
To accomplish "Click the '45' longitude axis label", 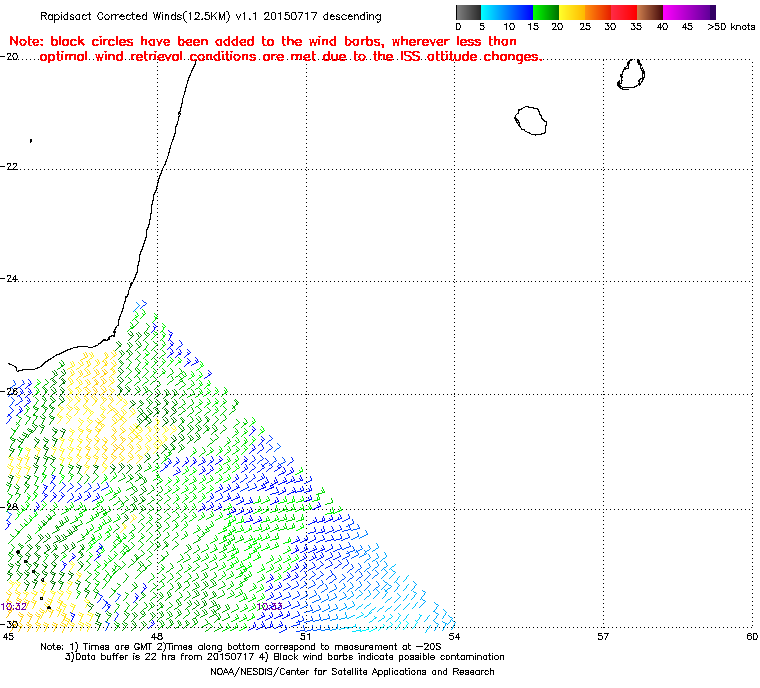I will (x=8, y=636).
